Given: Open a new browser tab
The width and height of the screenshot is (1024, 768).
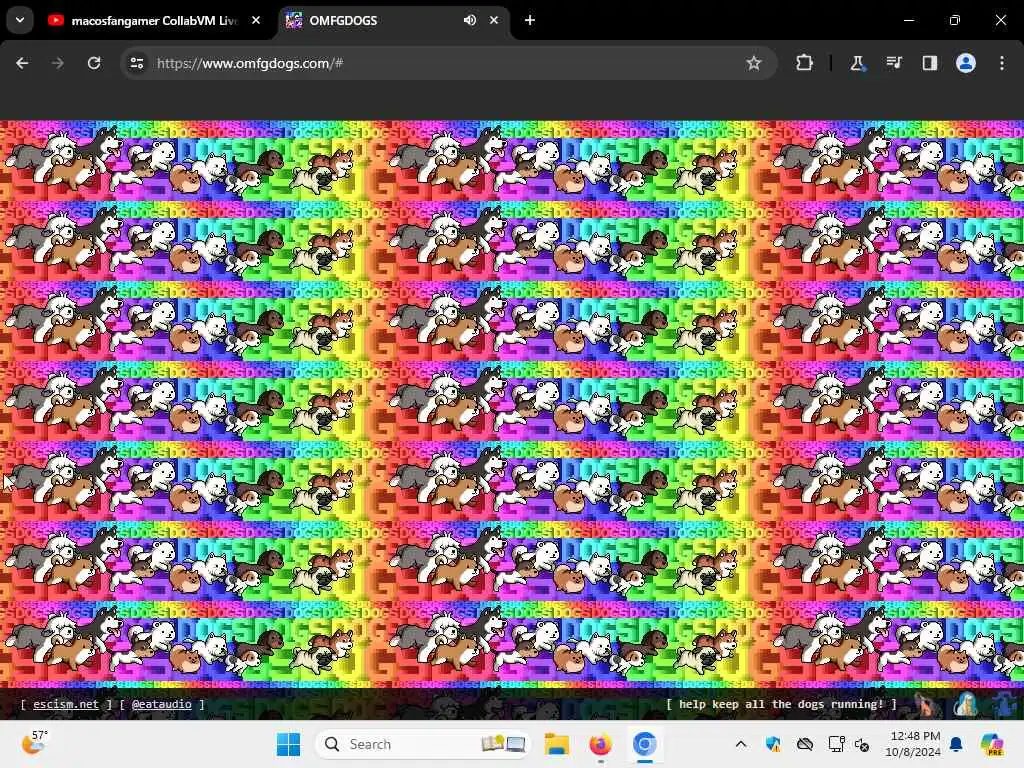Looking at the screenshot, I should point(530,20).
